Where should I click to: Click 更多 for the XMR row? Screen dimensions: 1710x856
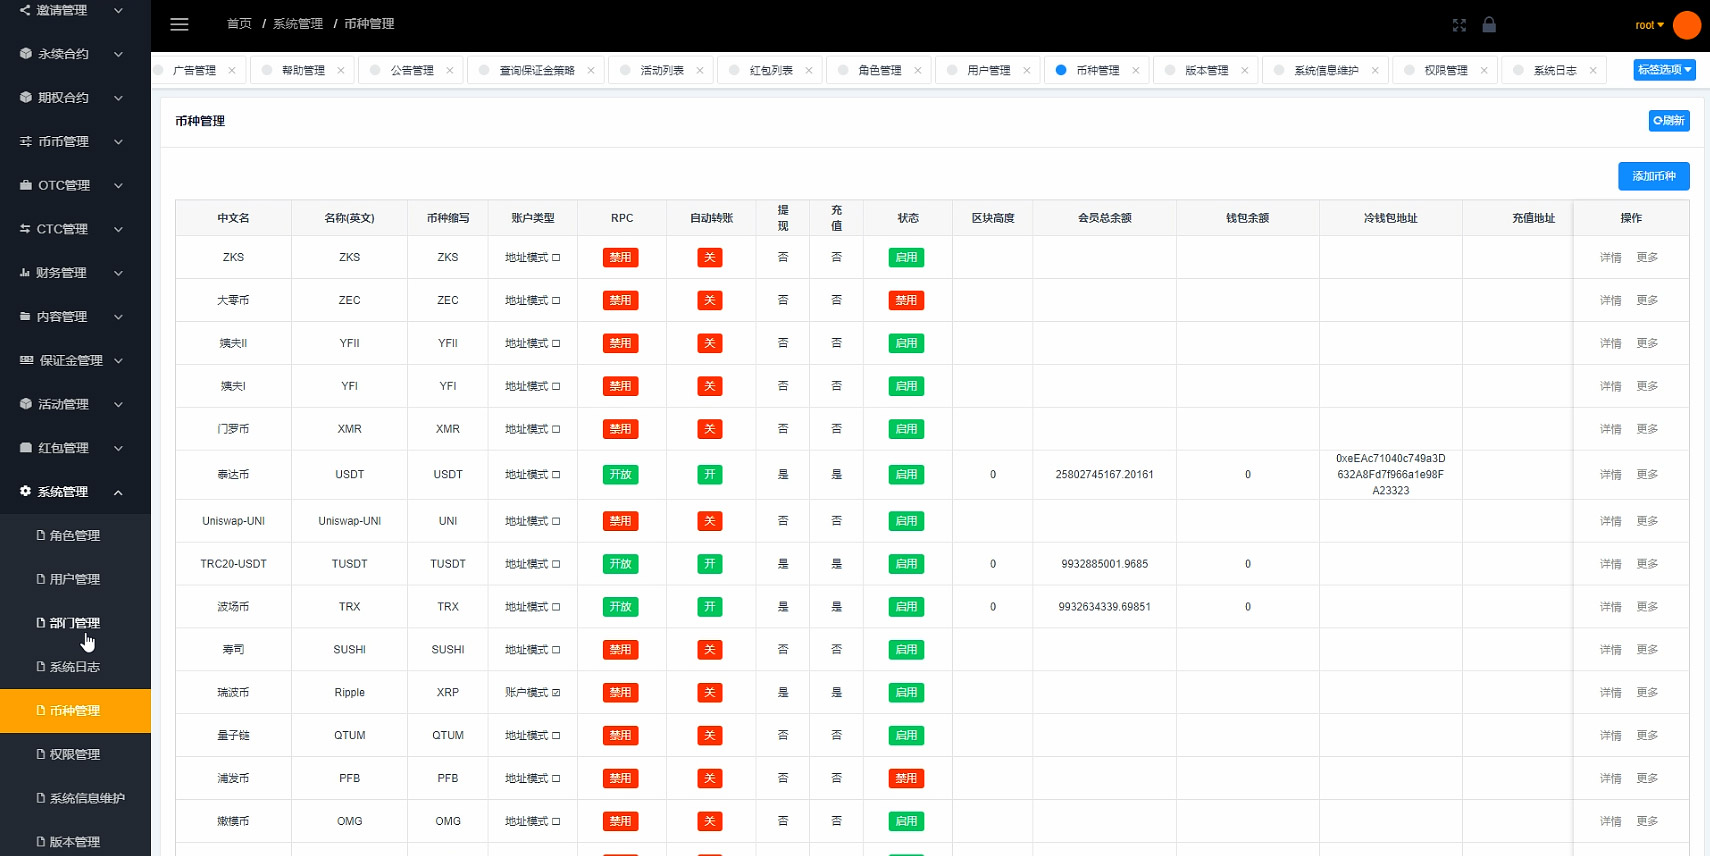pos(1647,429)
